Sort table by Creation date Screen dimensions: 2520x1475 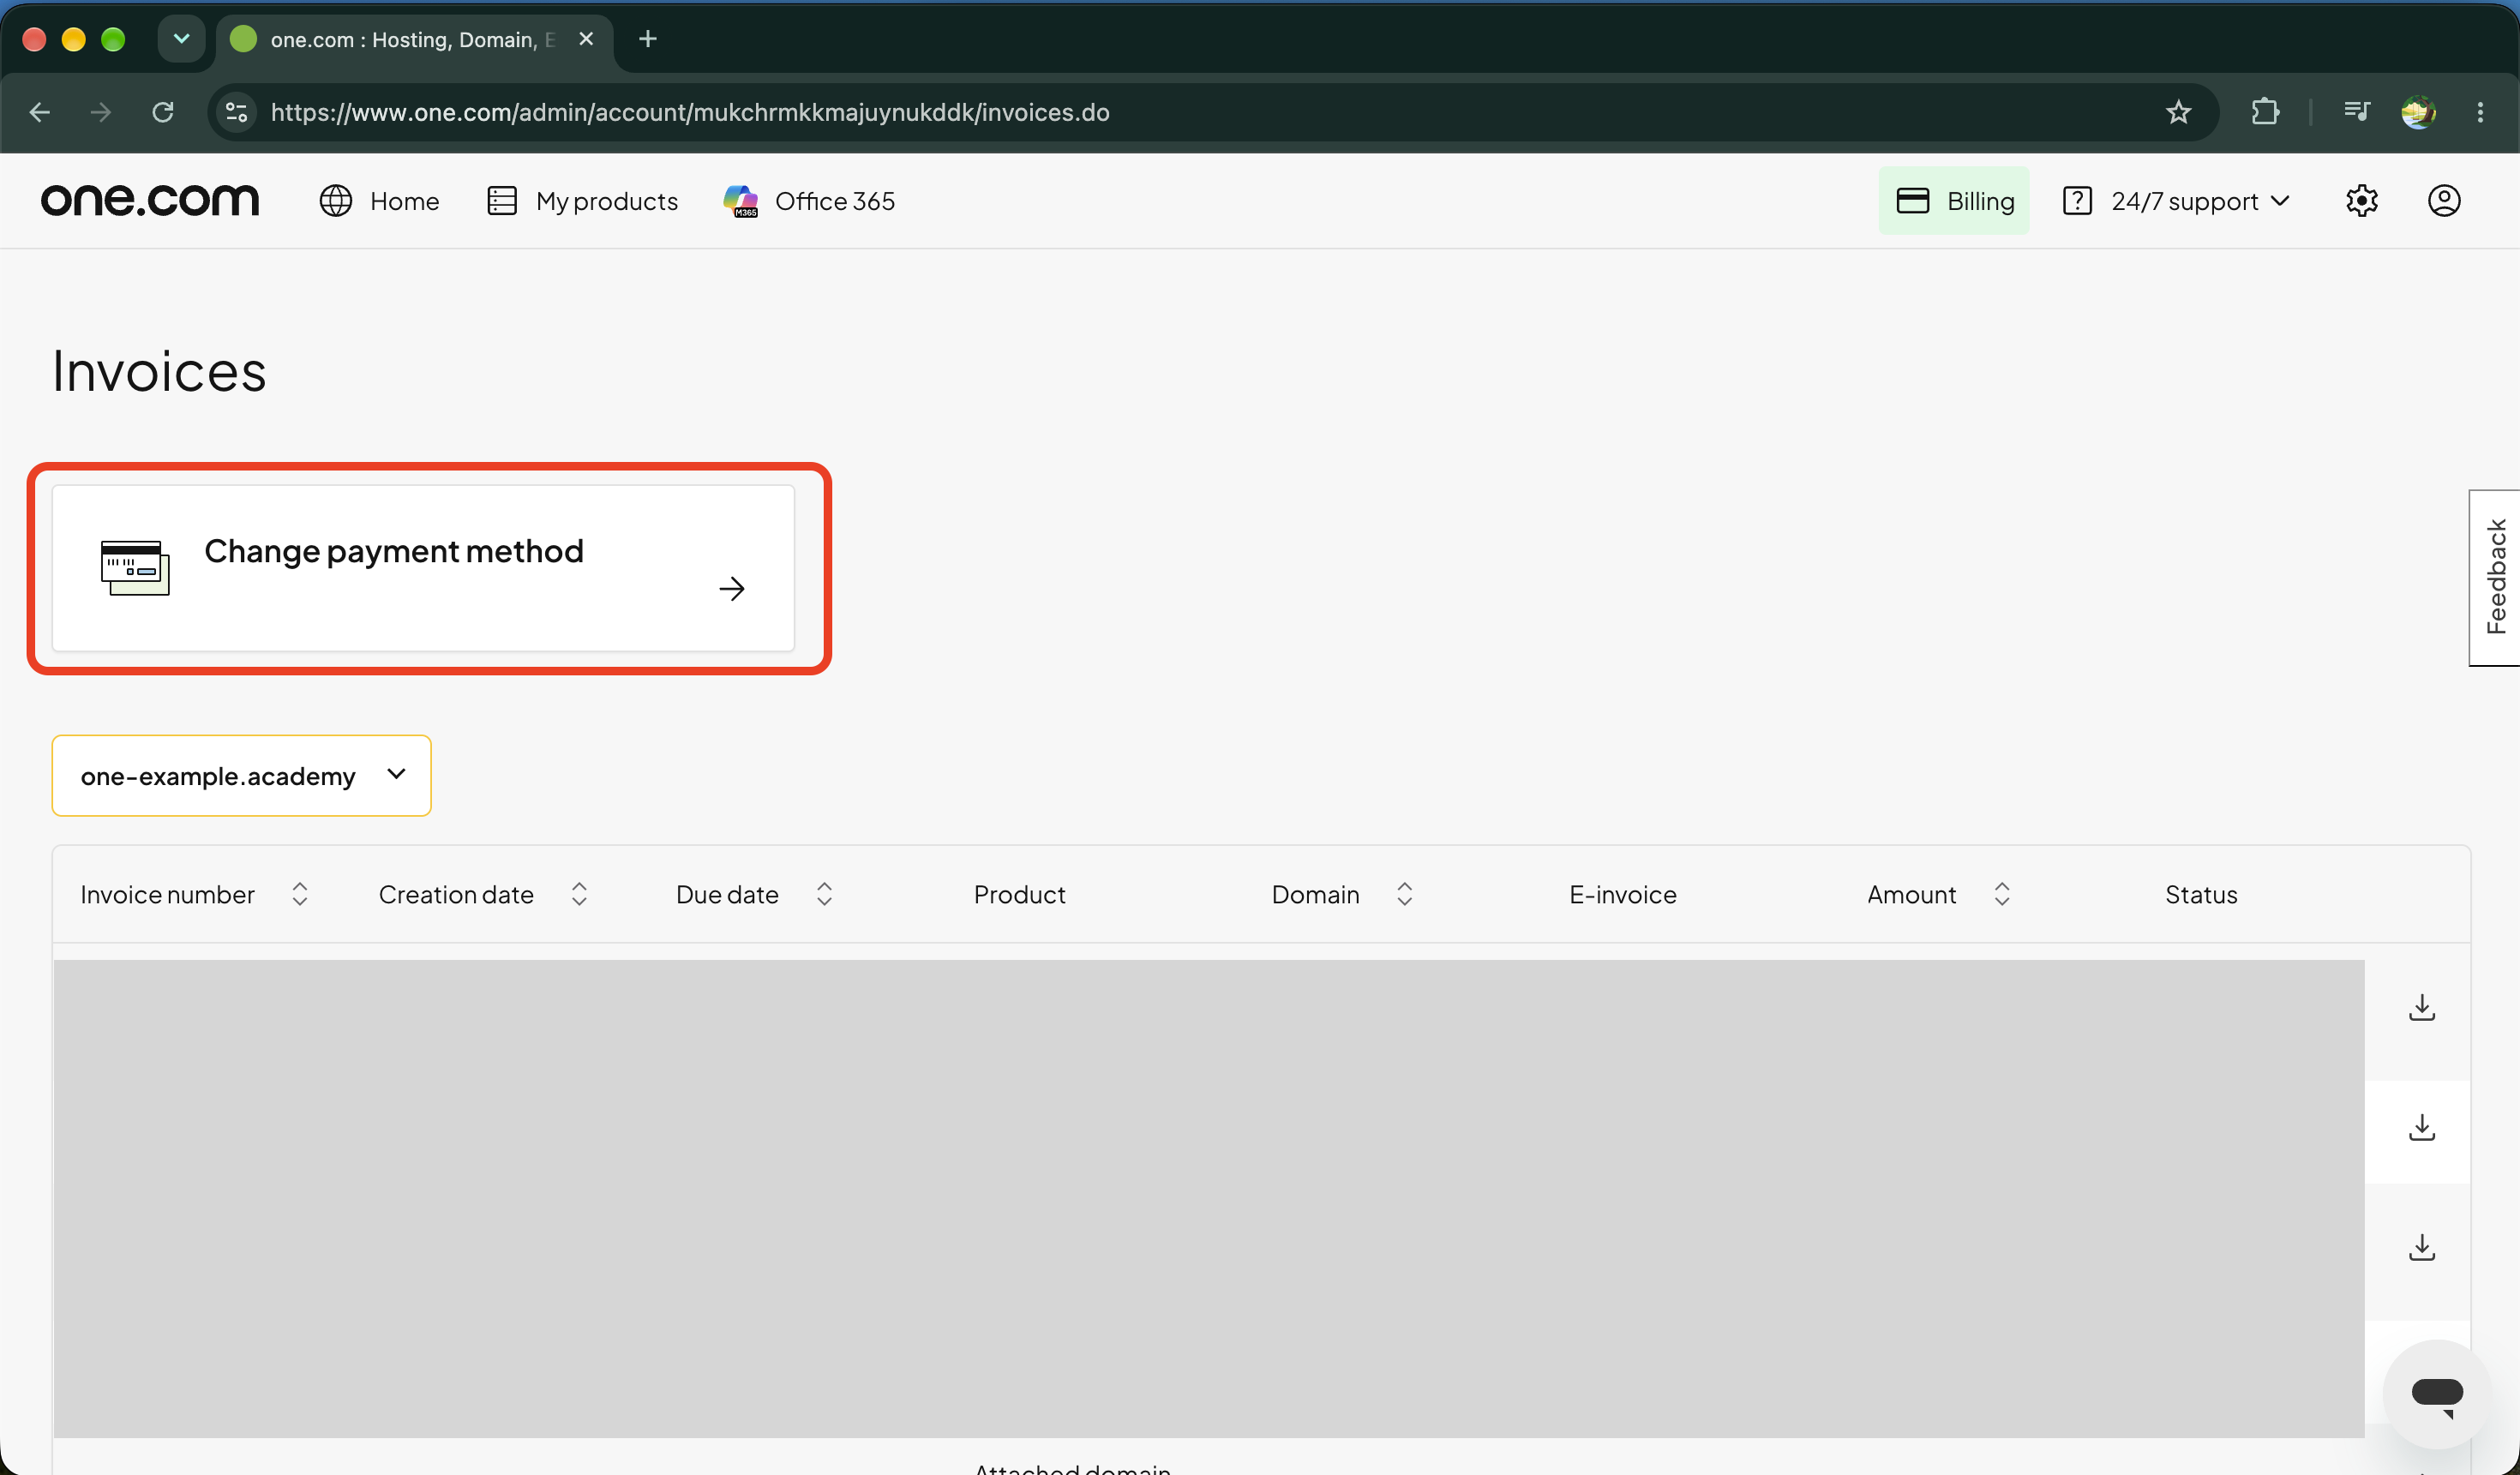coord(579,894)
